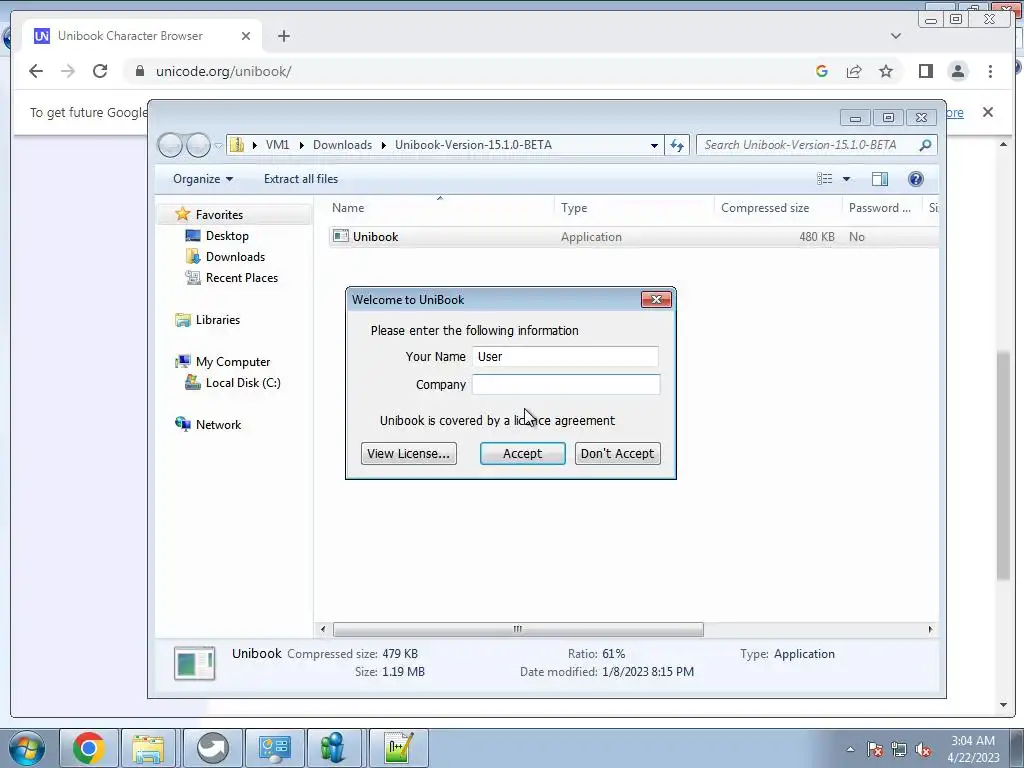The image size is (1024, 768).
Task: Sort by the Compressed size column header
Action: point(765,208)
